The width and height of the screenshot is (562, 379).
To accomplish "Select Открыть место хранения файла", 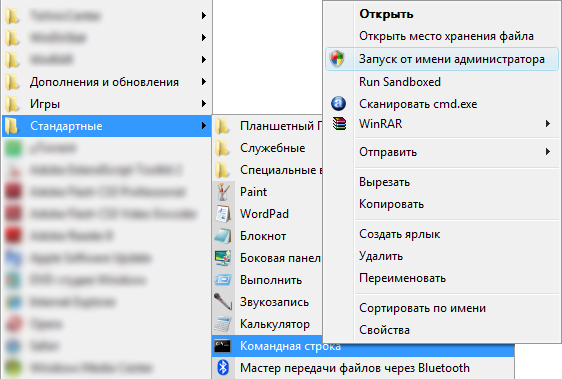I will point(446,36).
